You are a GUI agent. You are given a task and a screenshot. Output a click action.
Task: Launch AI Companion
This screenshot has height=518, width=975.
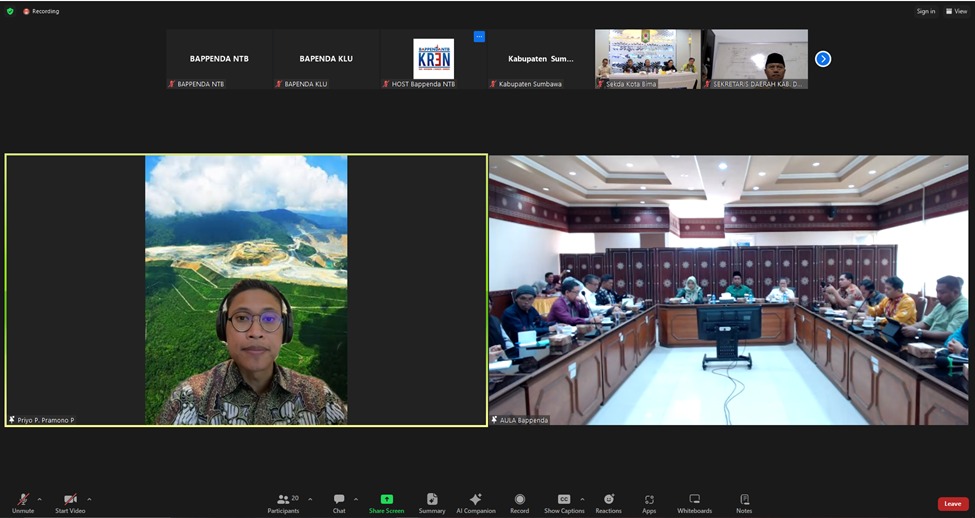(x=475, y=502)
